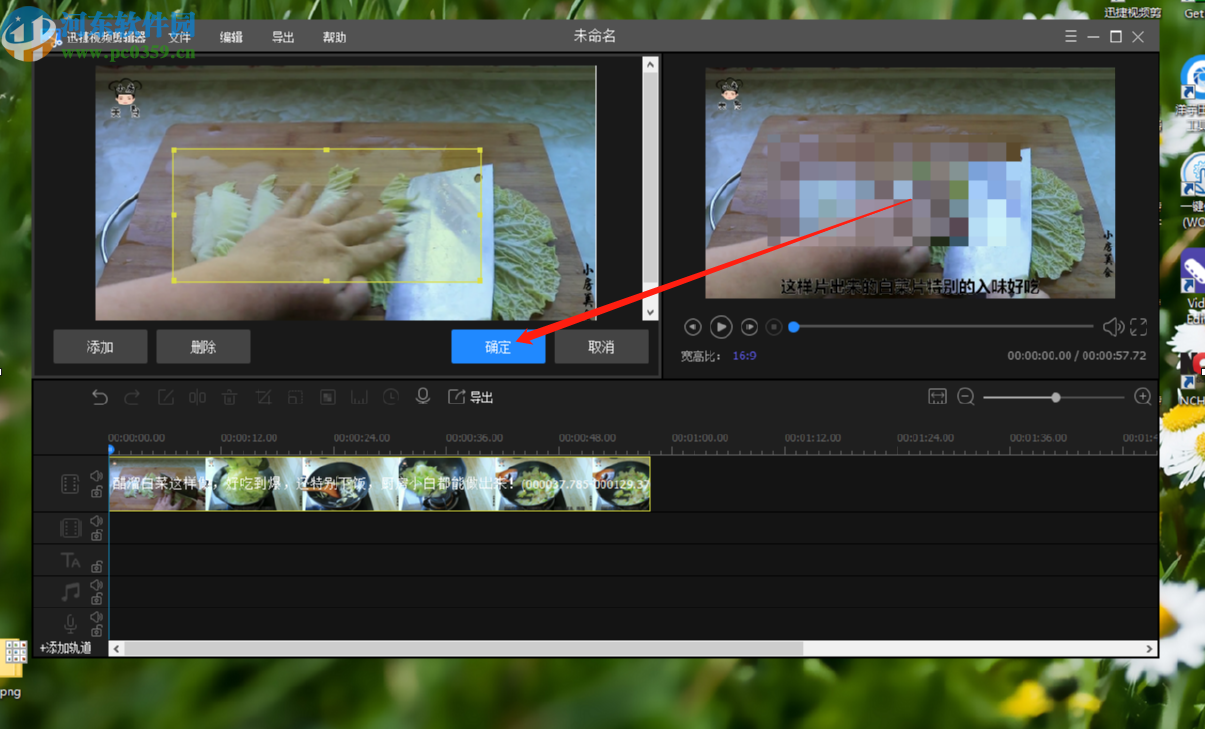Step to next frame in preview

tap(749, 327)
